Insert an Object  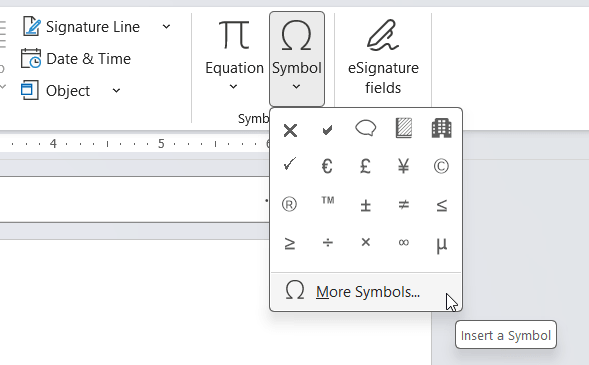click(56, 90)
